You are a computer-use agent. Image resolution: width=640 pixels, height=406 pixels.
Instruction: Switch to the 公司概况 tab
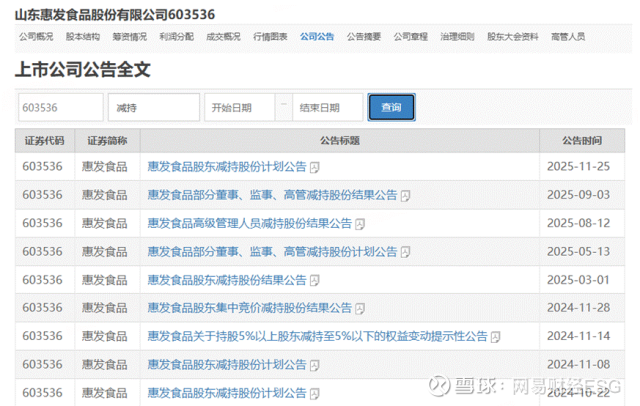[x=36, y=37]
